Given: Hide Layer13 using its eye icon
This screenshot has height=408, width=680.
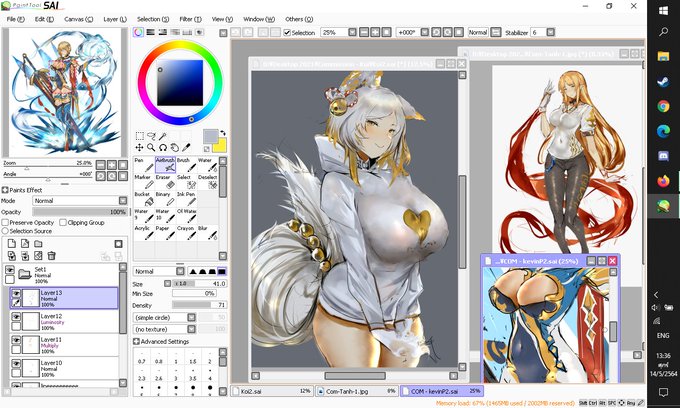Looking at the screenshot, I should click(16, 294).
